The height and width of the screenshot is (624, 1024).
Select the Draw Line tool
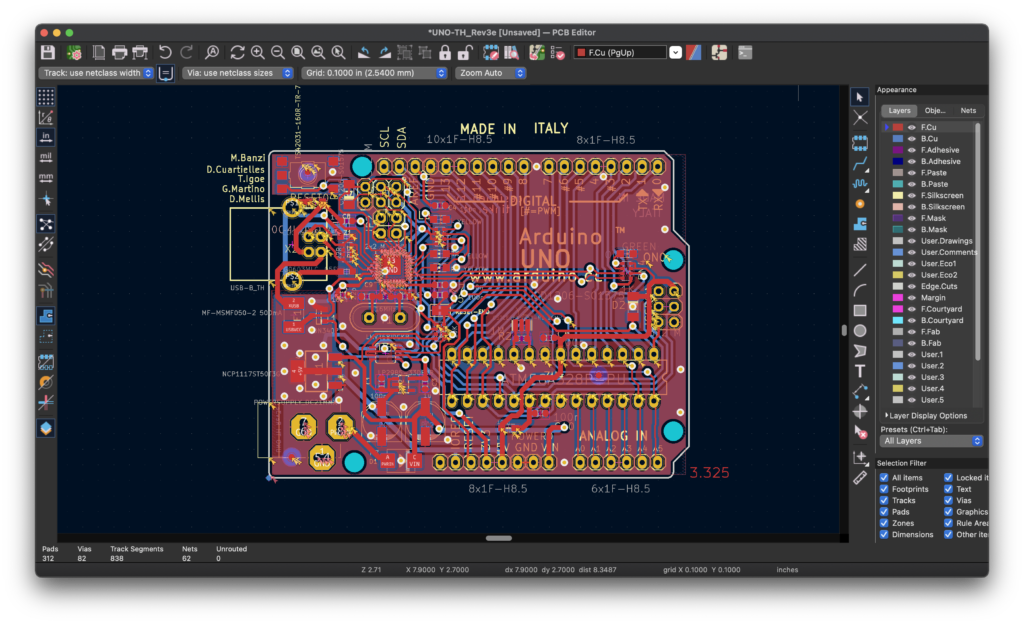coord(860,269)
